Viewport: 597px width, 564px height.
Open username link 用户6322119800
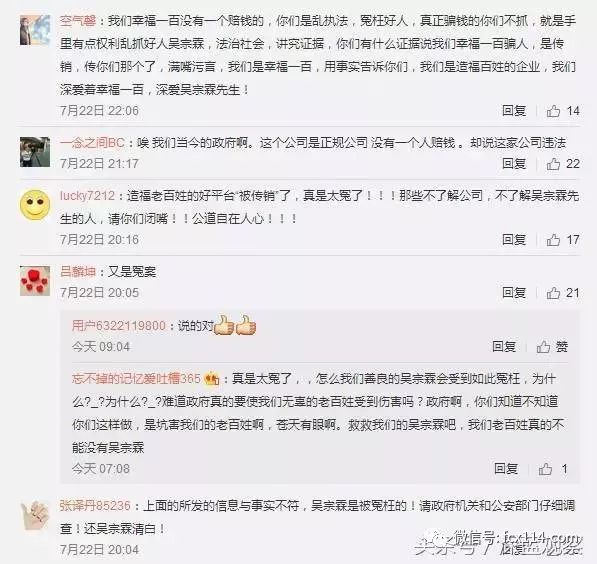119,326
